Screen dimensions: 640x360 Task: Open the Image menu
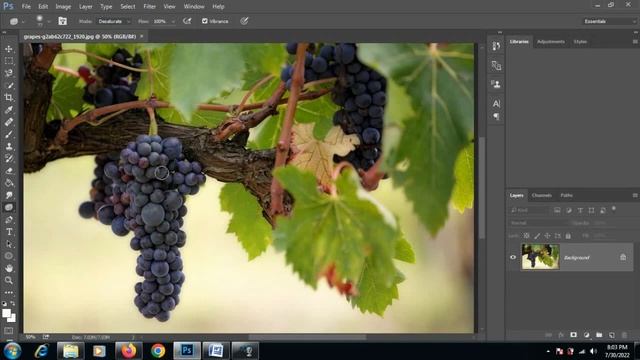coord(63,7)
